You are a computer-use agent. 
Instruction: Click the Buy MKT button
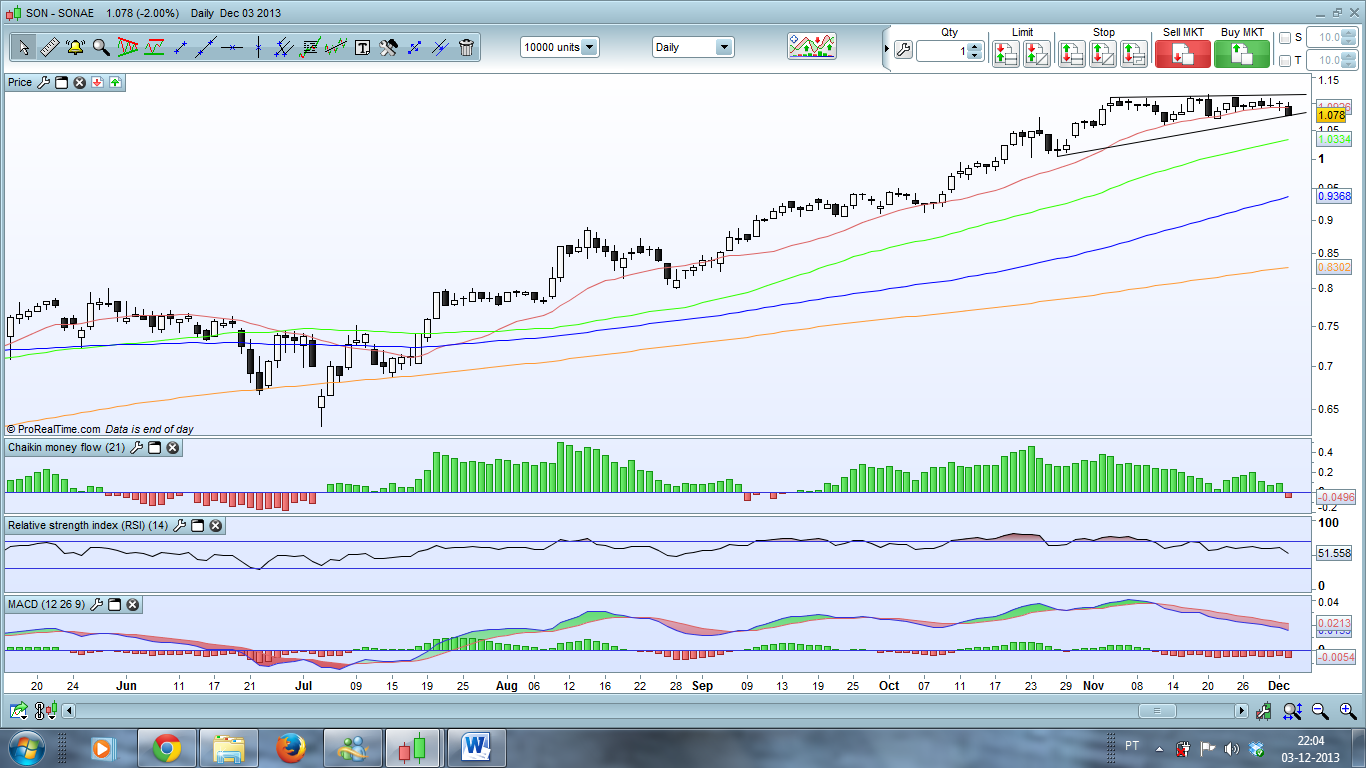coord(1241,53)
